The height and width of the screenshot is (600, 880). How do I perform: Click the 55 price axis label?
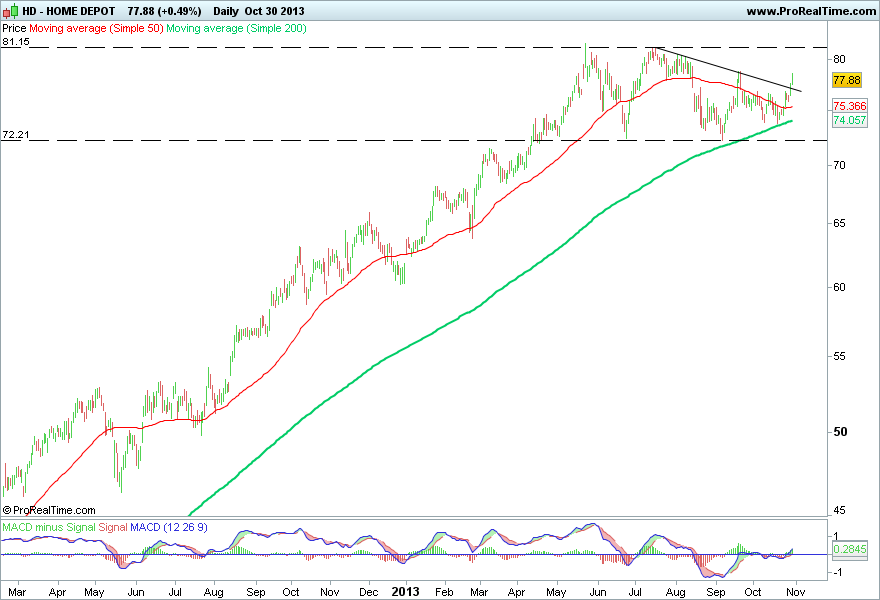pyautogui.click(x=840, y=356)
